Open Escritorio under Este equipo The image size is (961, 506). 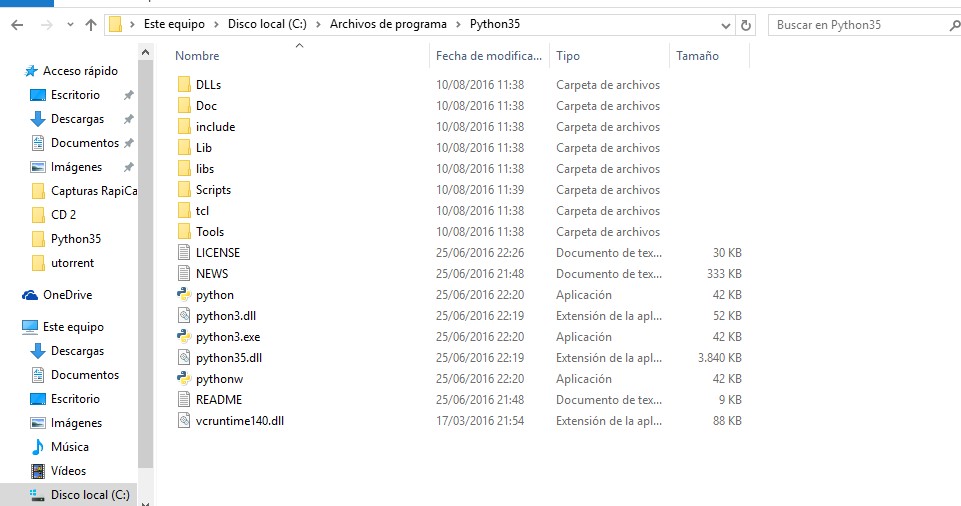[x=75, y=399]
